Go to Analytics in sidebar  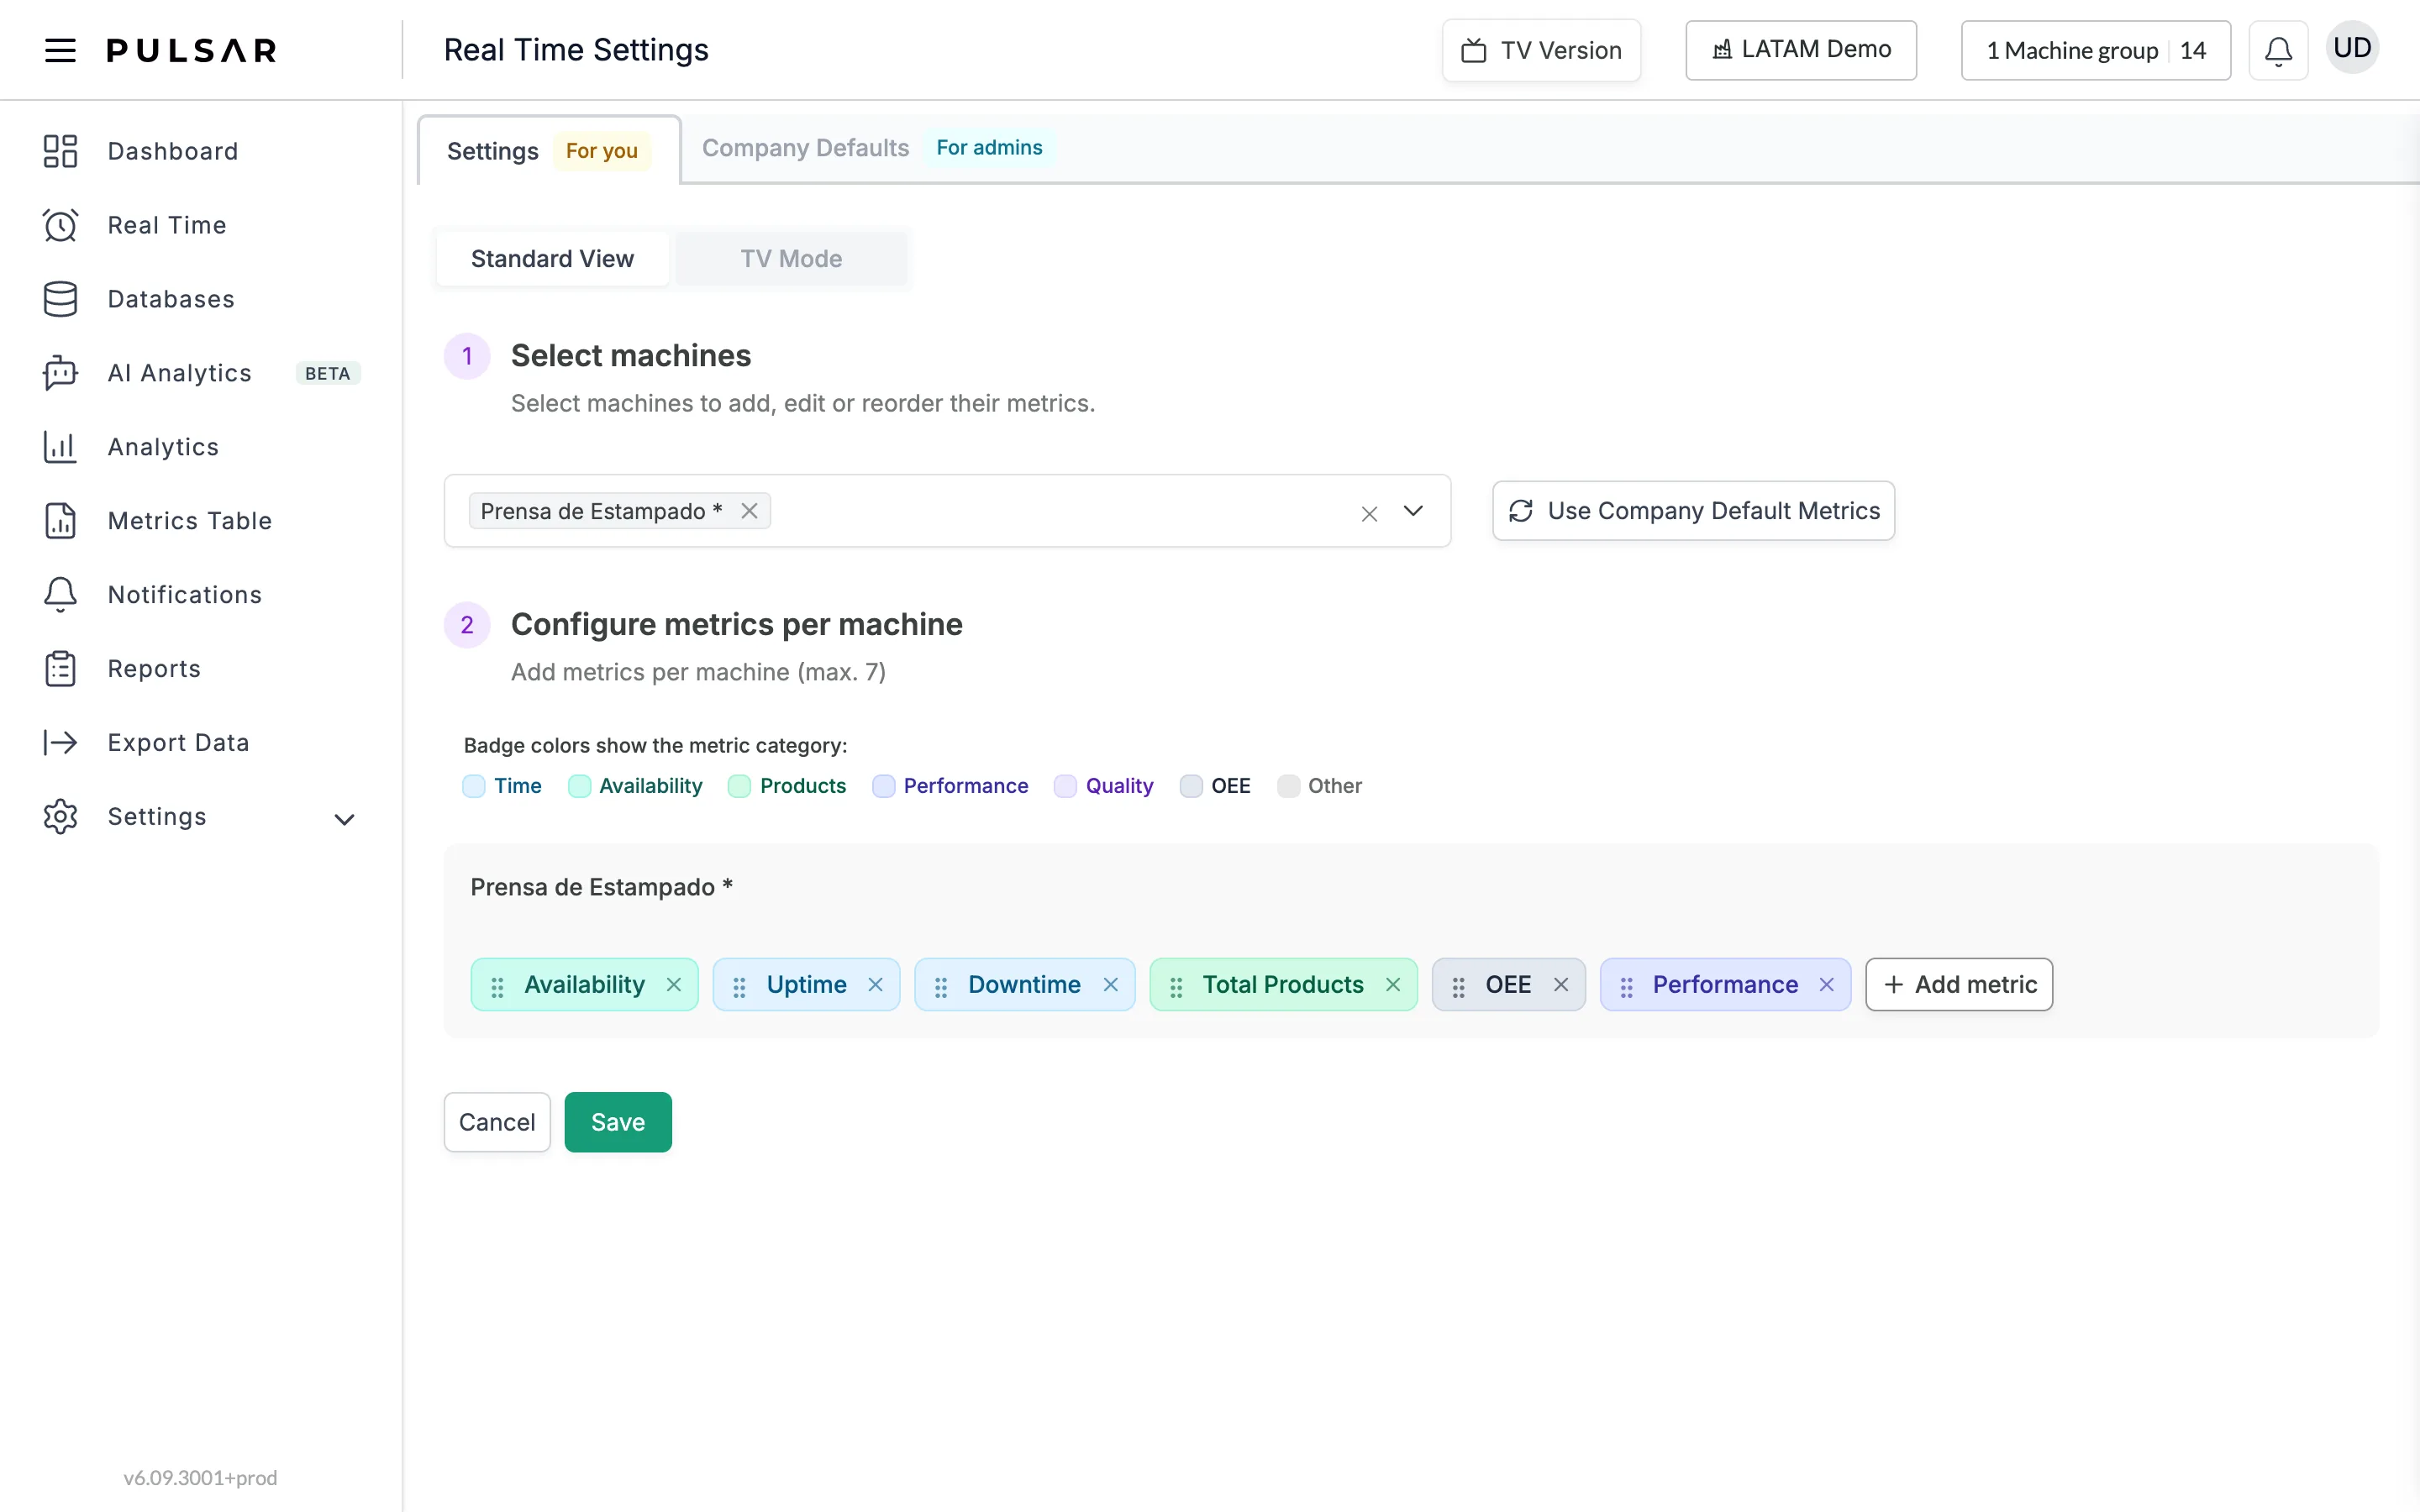click(x=163, y=447)
